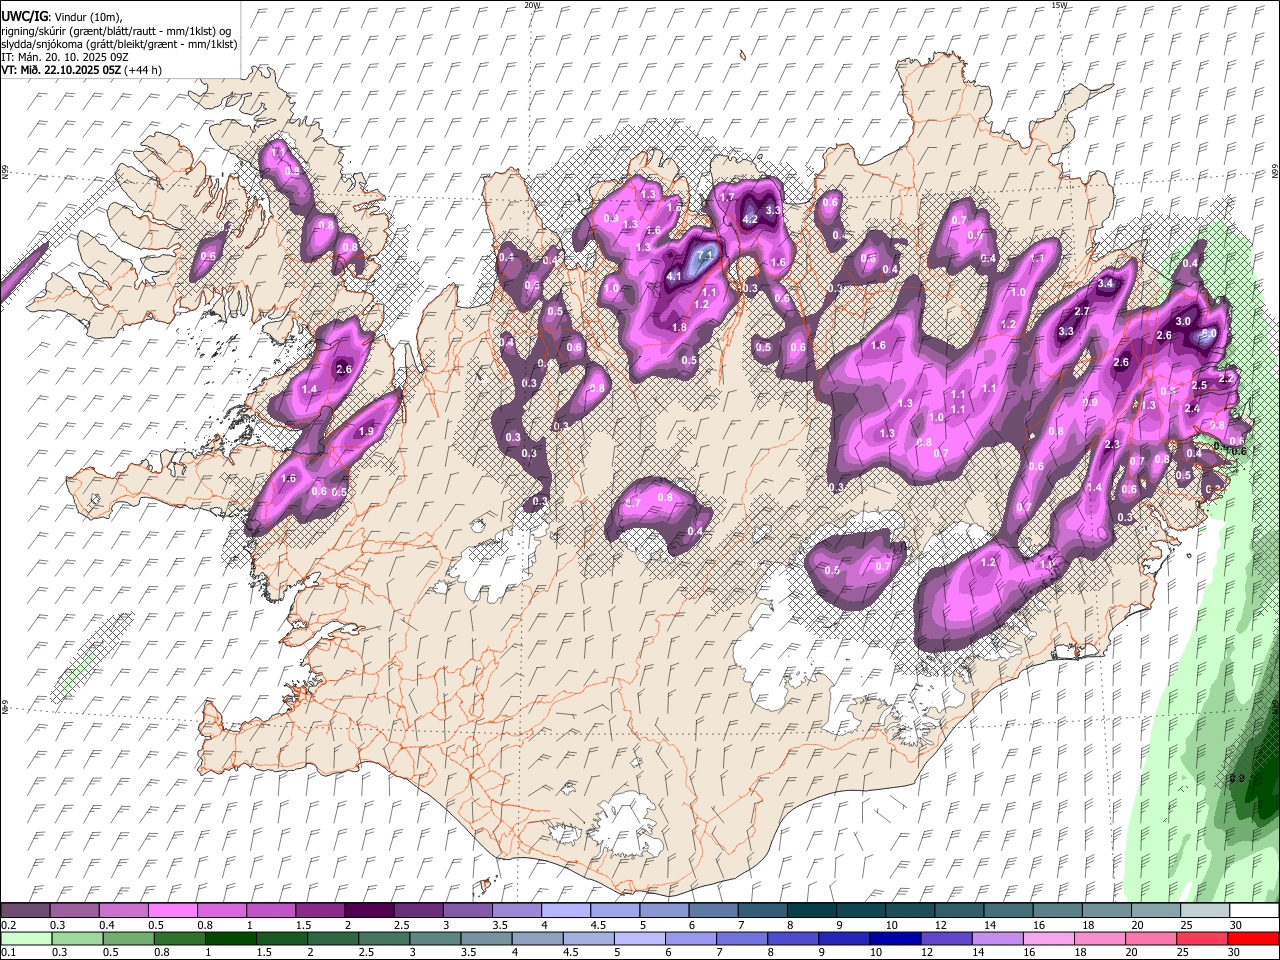Select the 1.9 precipitation value in the west
1280x960 pixels.
366,431
